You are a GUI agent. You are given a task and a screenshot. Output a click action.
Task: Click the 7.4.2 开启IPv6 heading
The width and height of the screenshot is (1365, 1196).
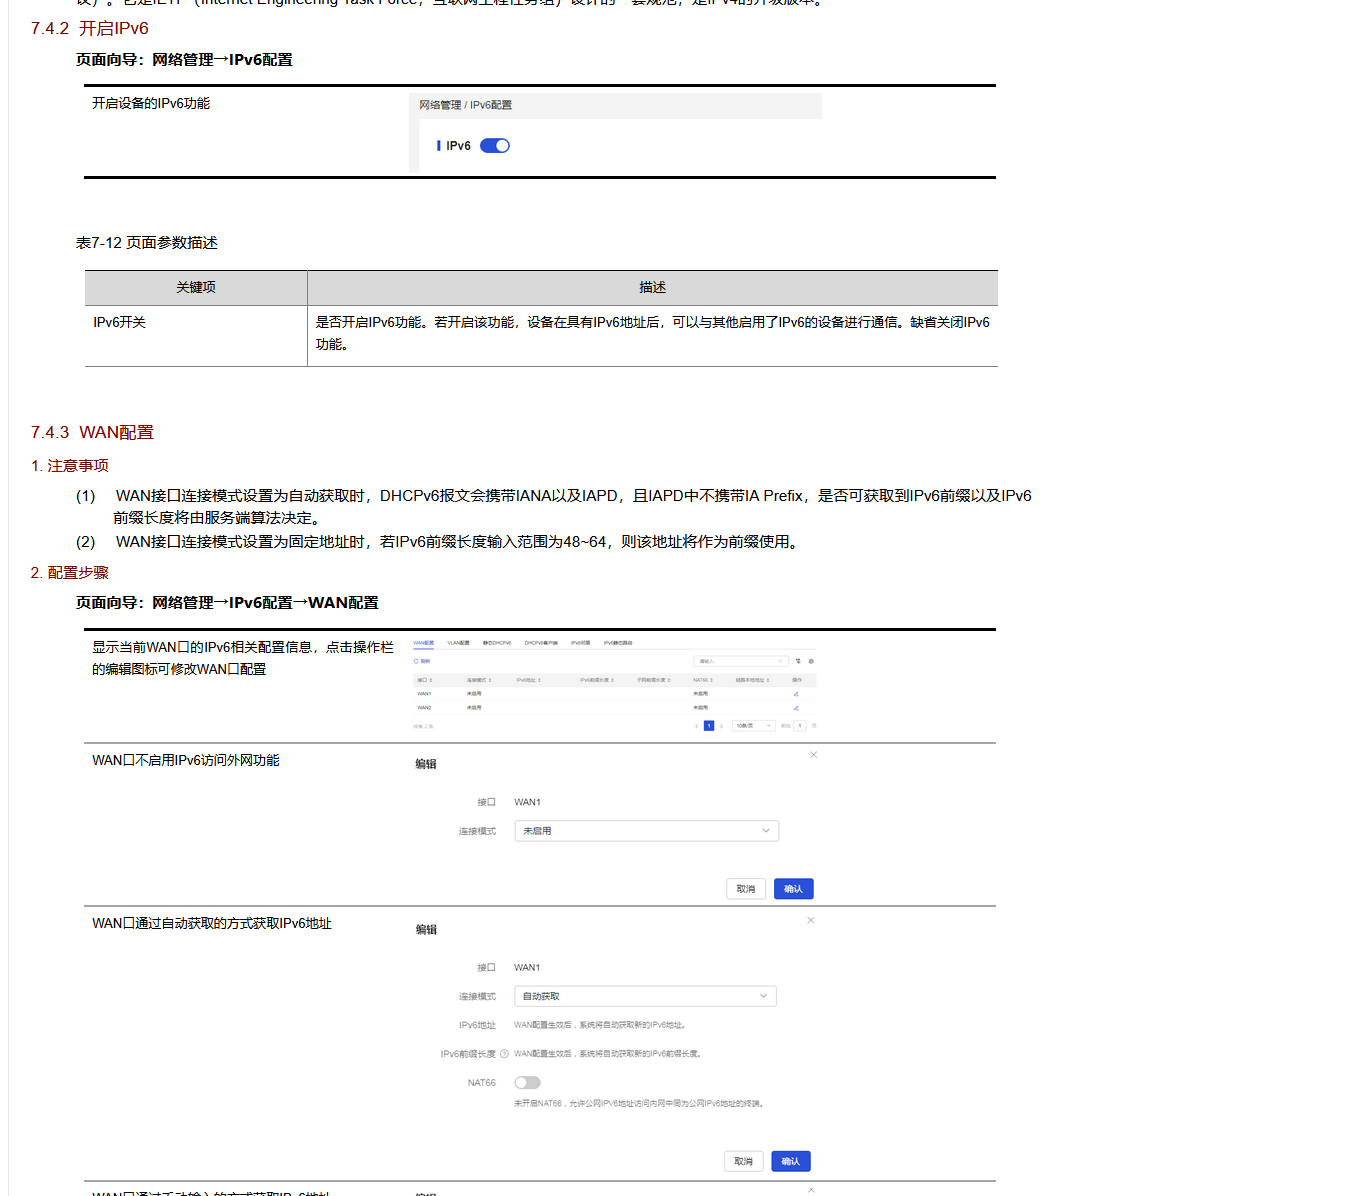click(x=90, y=28)
